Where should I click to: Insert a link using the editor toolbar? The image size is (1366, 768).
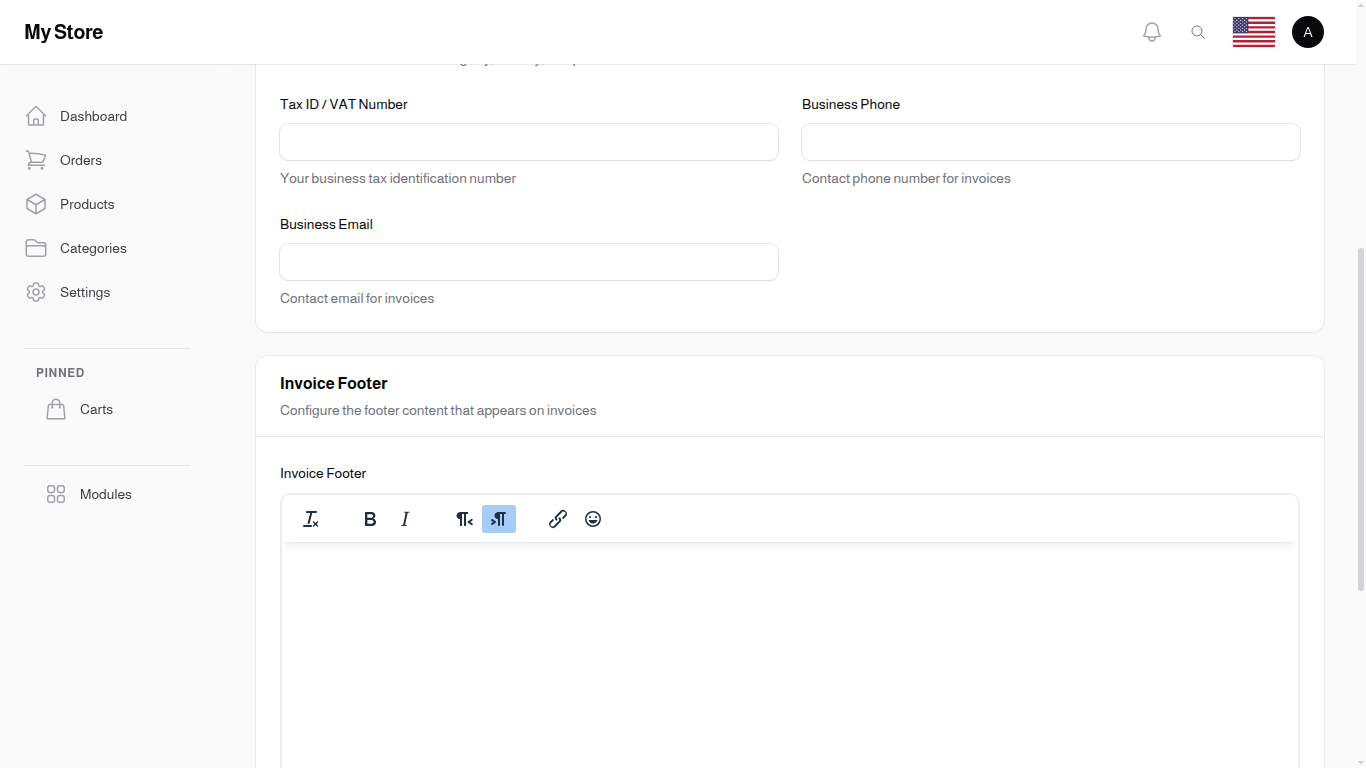[x=558, y=519]
